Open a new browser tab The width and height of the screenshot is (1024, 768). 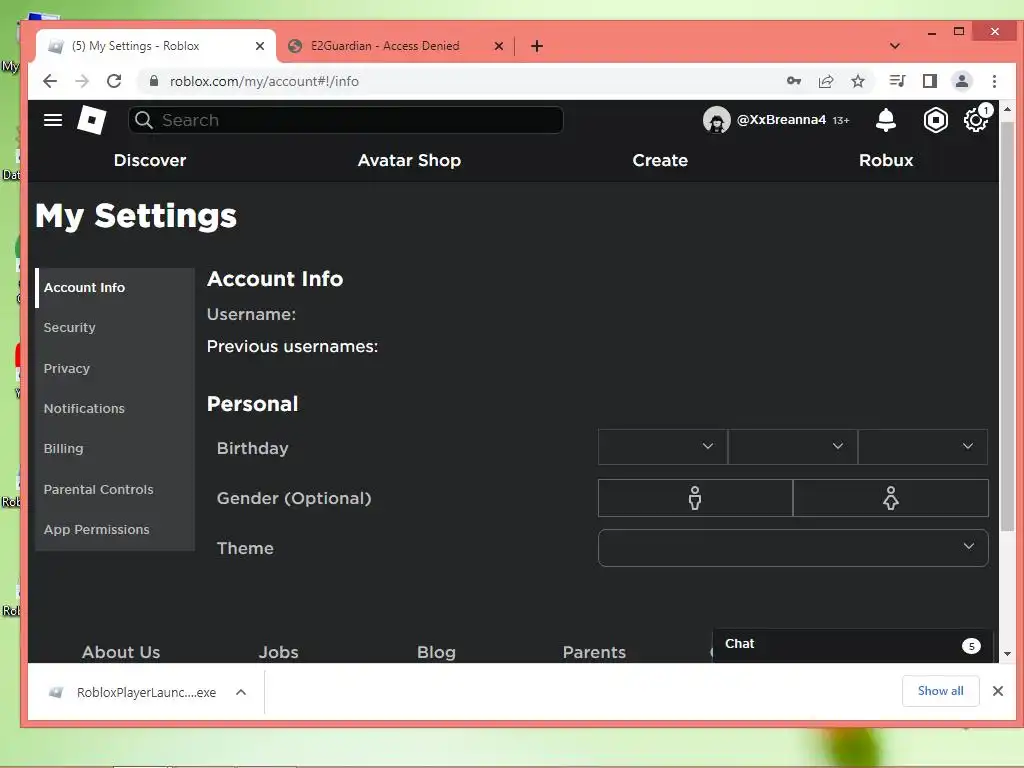[537, 46]
